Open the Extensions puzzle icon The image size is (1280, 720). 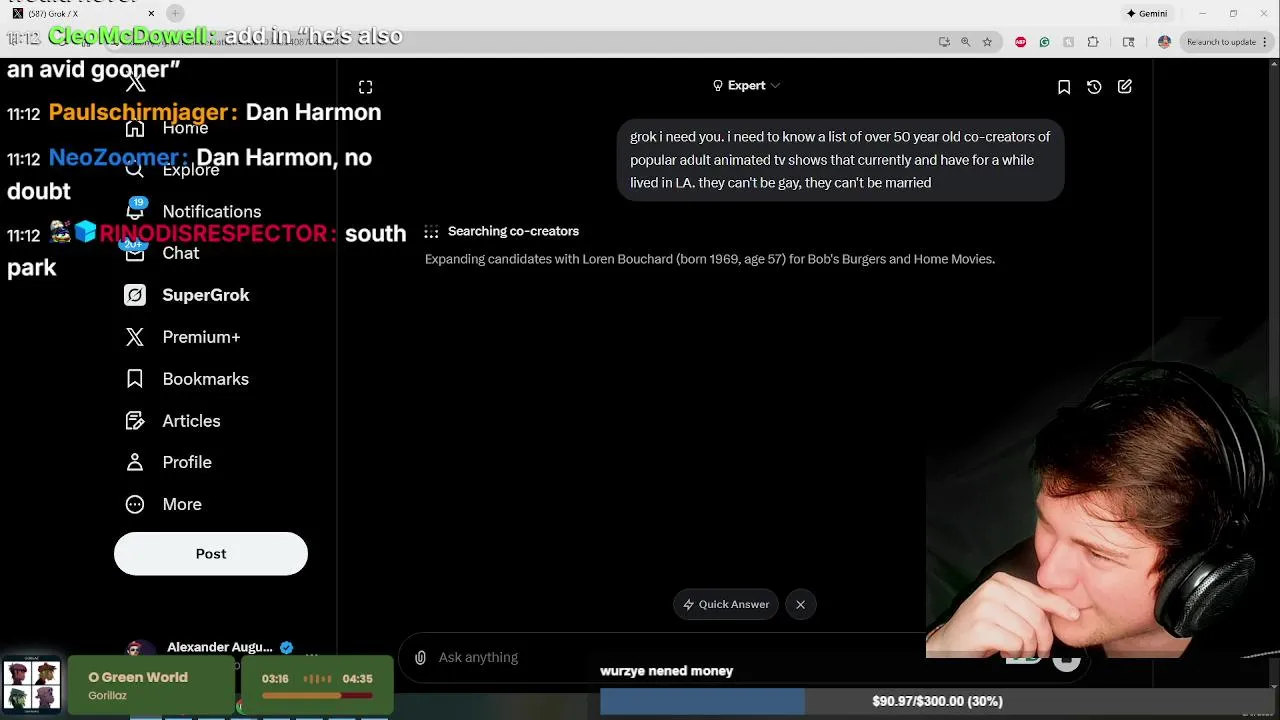point(1092,42)
